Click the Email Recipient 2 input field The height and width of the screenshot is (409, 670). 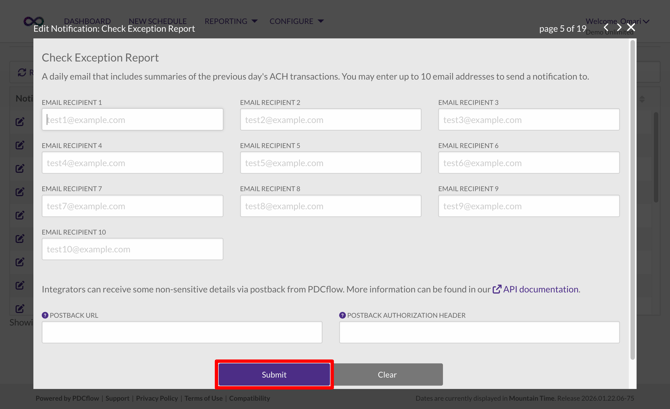[331, 120]
